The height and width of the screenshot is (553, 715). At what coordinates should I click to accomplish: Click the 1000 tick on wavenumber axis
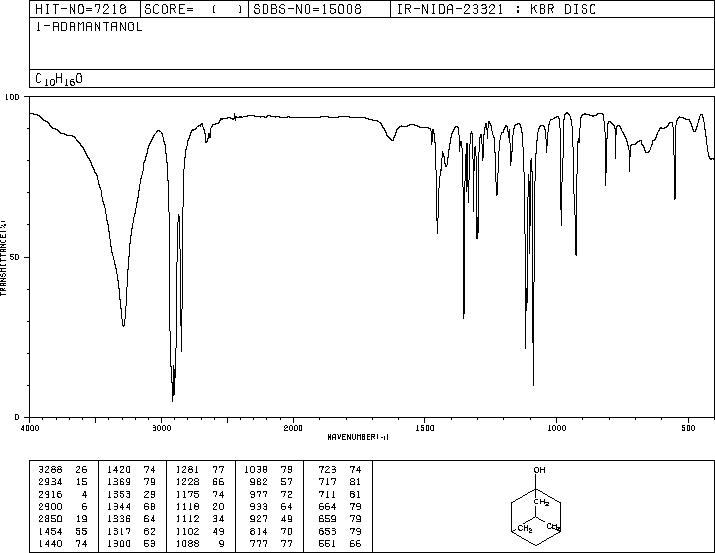tap(557, 428)
